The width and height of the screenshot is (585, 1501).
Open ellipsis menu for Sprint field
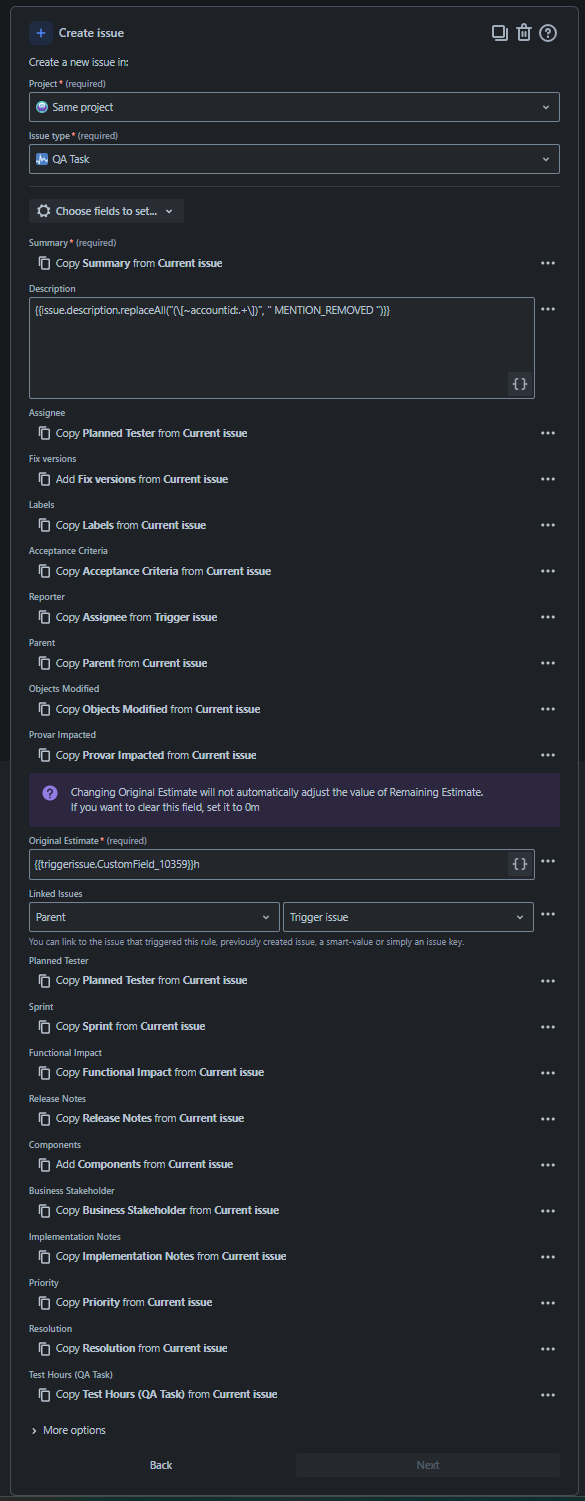coord(548,1026)
